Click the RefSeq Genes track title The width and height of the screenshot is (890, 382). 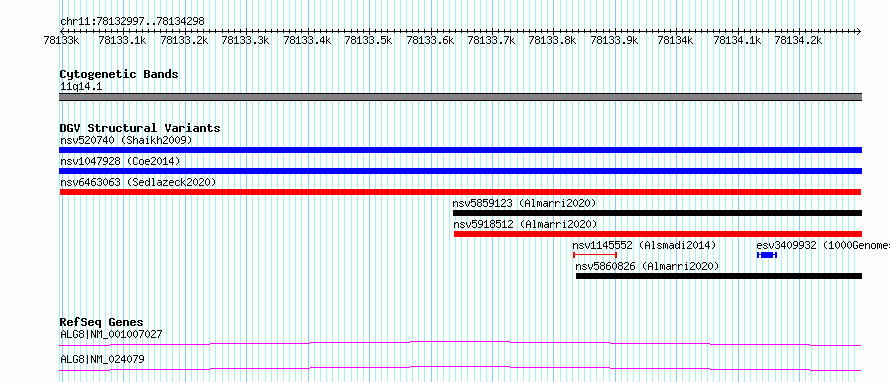[102, 322]
